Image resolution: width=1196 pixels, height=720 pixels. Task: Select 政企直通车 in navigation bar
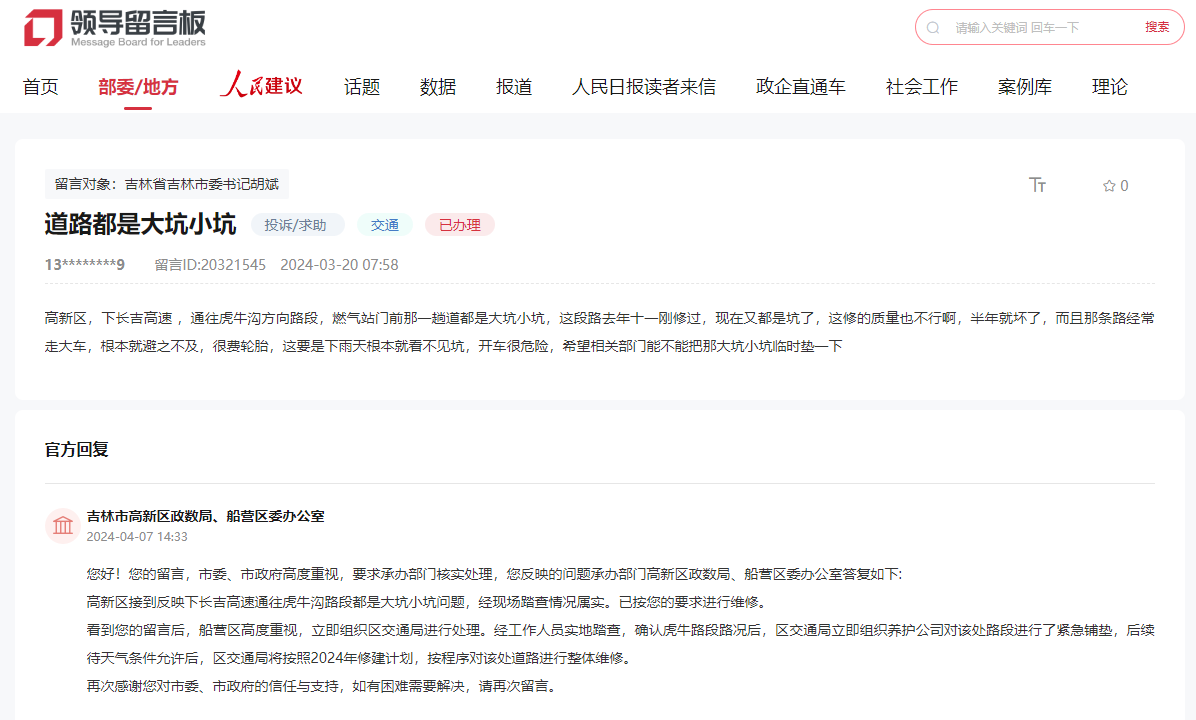[x=800, y=87]
